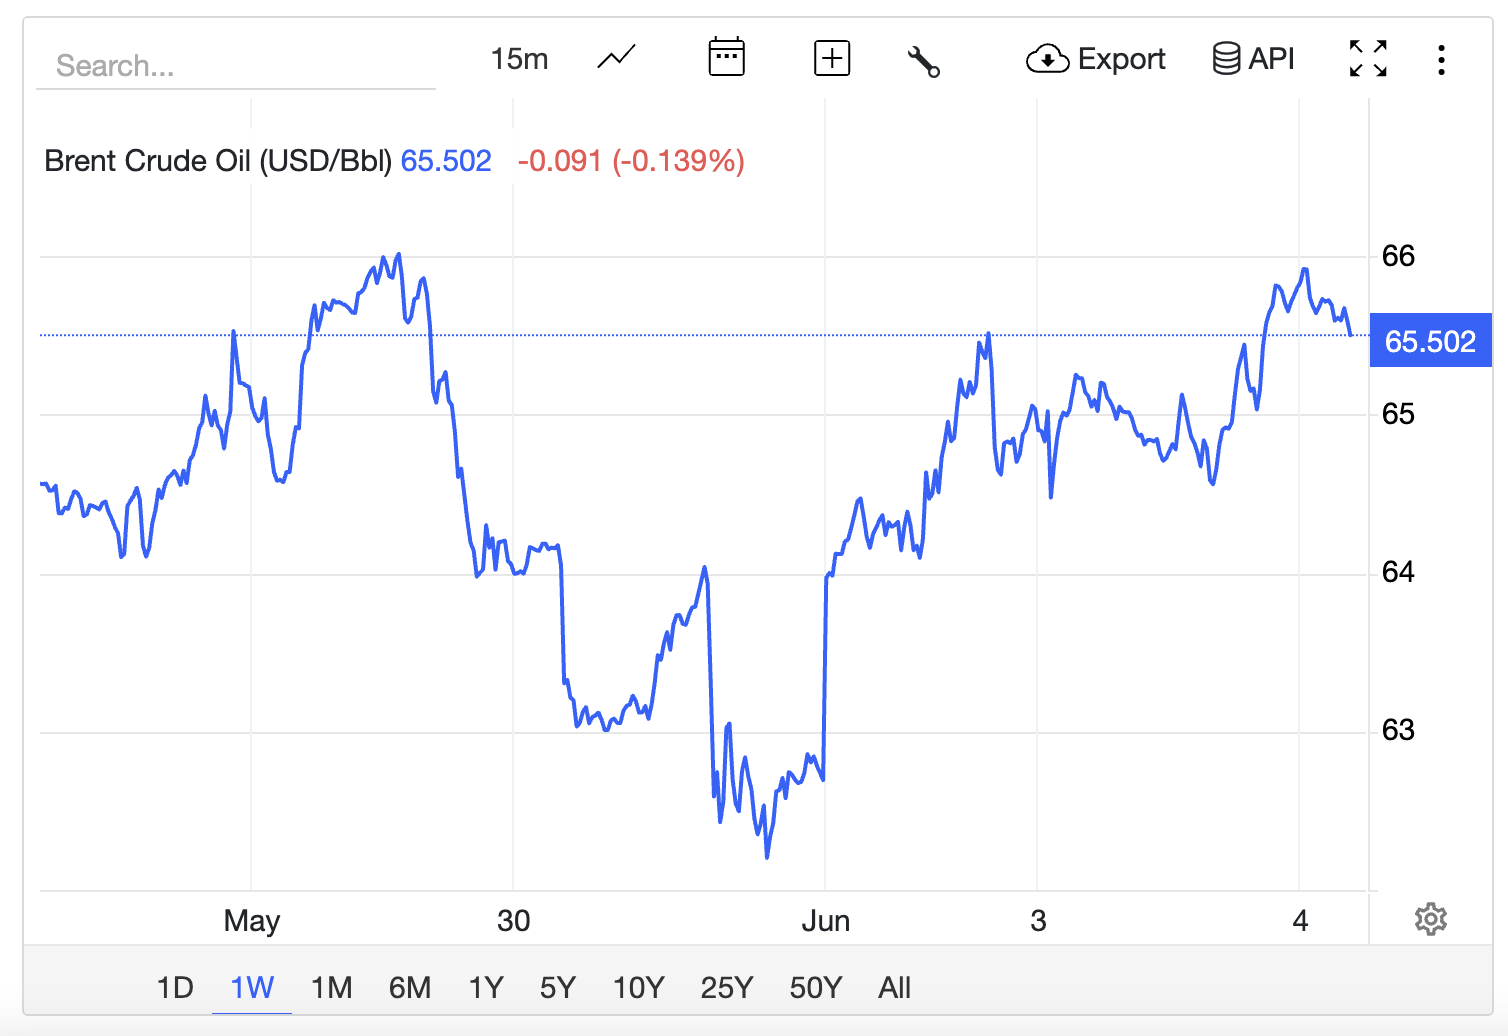Click the blue 65.502 price tag on axis
1508x1036 pixels.
coord(1431,341)
